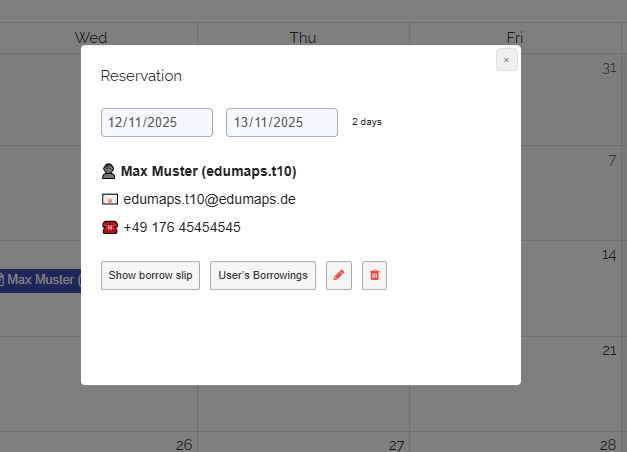The height and width of the screenshot is (452, 627).
Task: Click the pencil edit reservation icon
Action: (x=339, y=275)
